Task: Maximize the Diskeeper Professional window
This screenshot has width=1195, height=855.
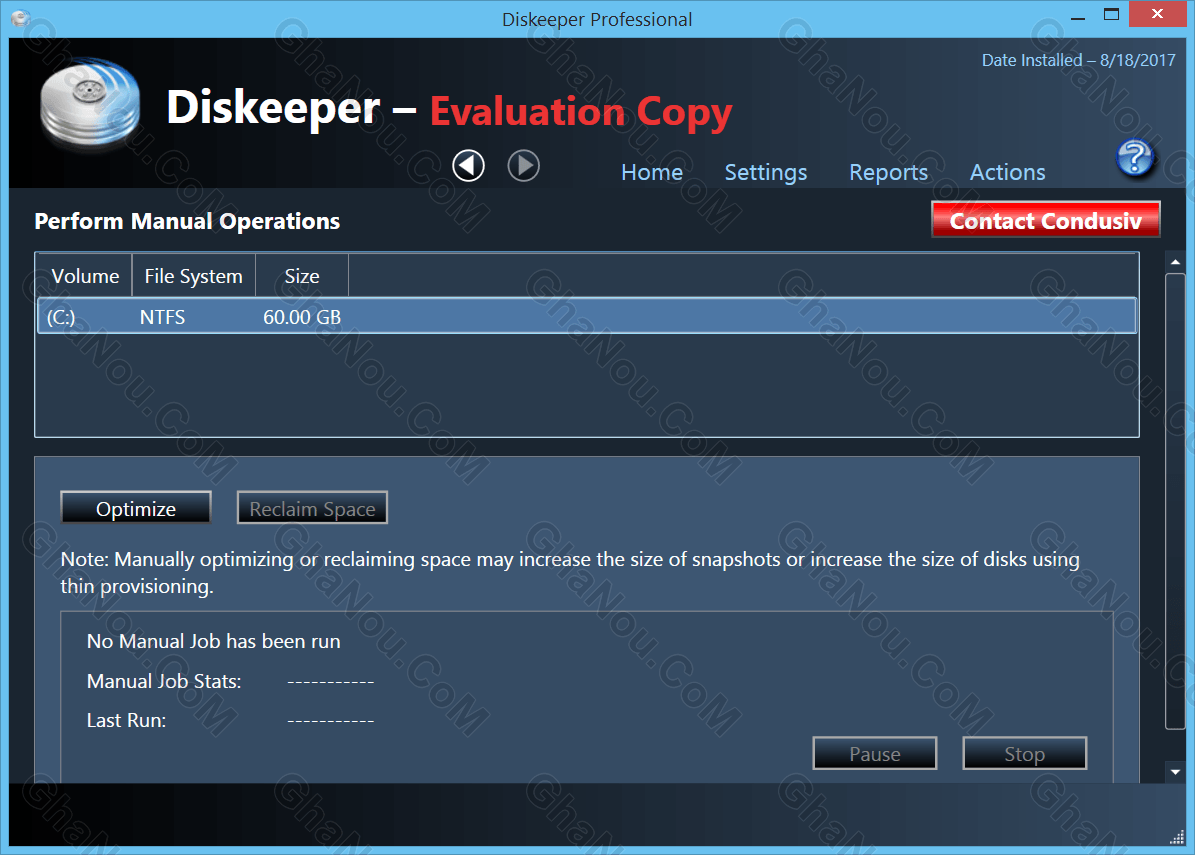Action: click(x=1111, y=14)
